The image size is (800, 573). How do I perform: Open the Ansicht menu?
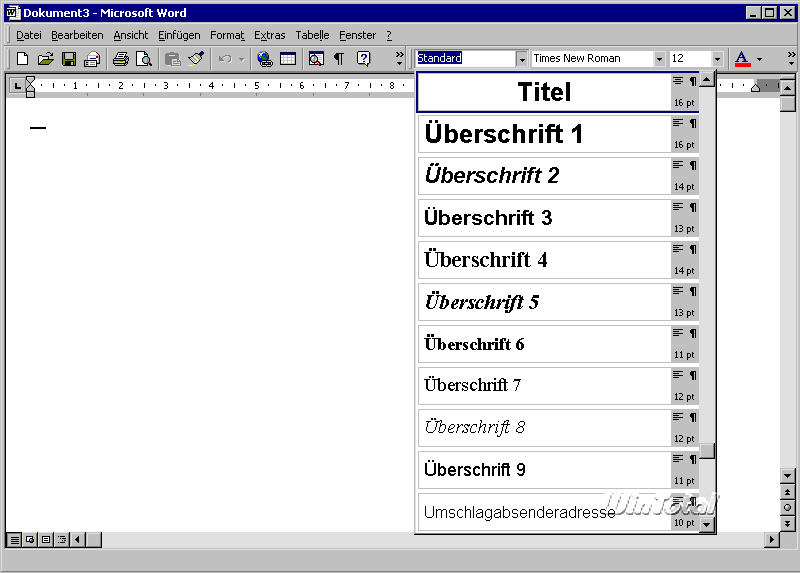(x=131, y=35)
